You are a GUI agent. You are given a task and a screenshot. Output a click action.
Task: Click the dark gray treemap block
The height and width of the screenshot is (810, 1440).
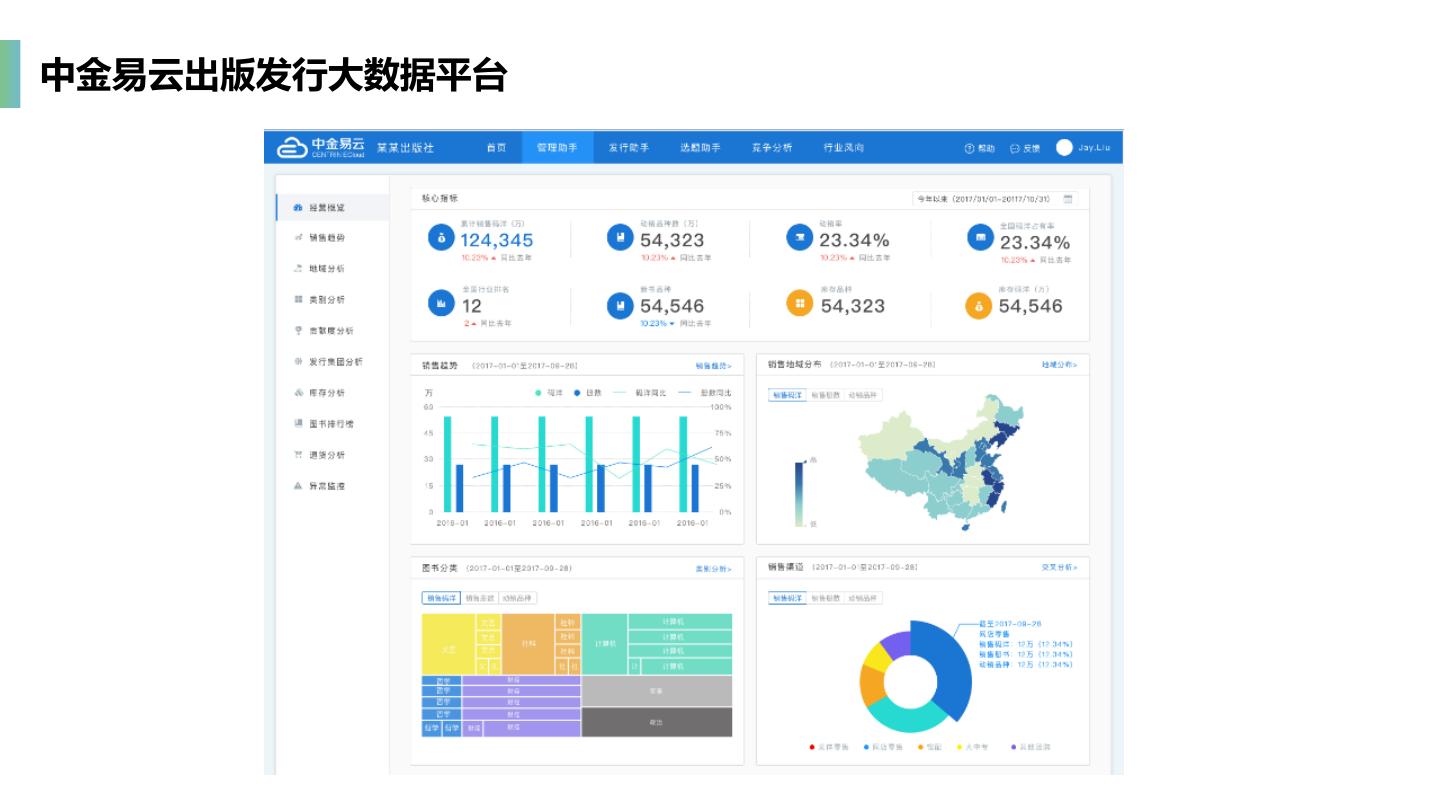point(656,722)
